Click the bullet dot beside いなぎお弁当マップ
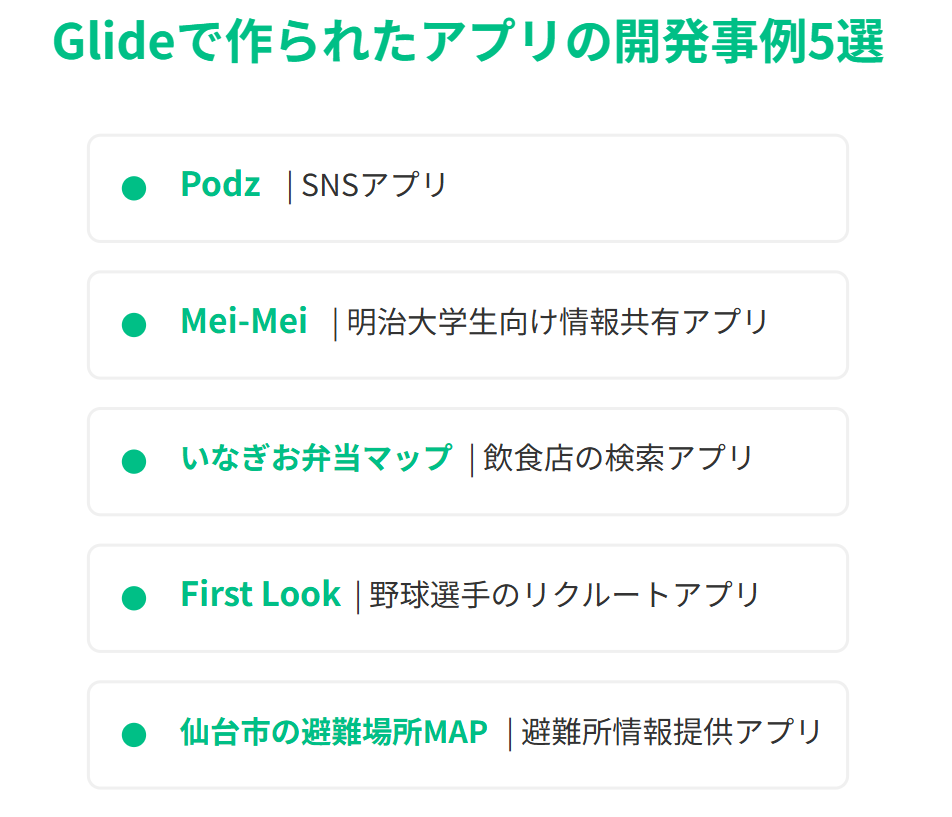Viewport: 952px width, 817px height. [134, 461]
